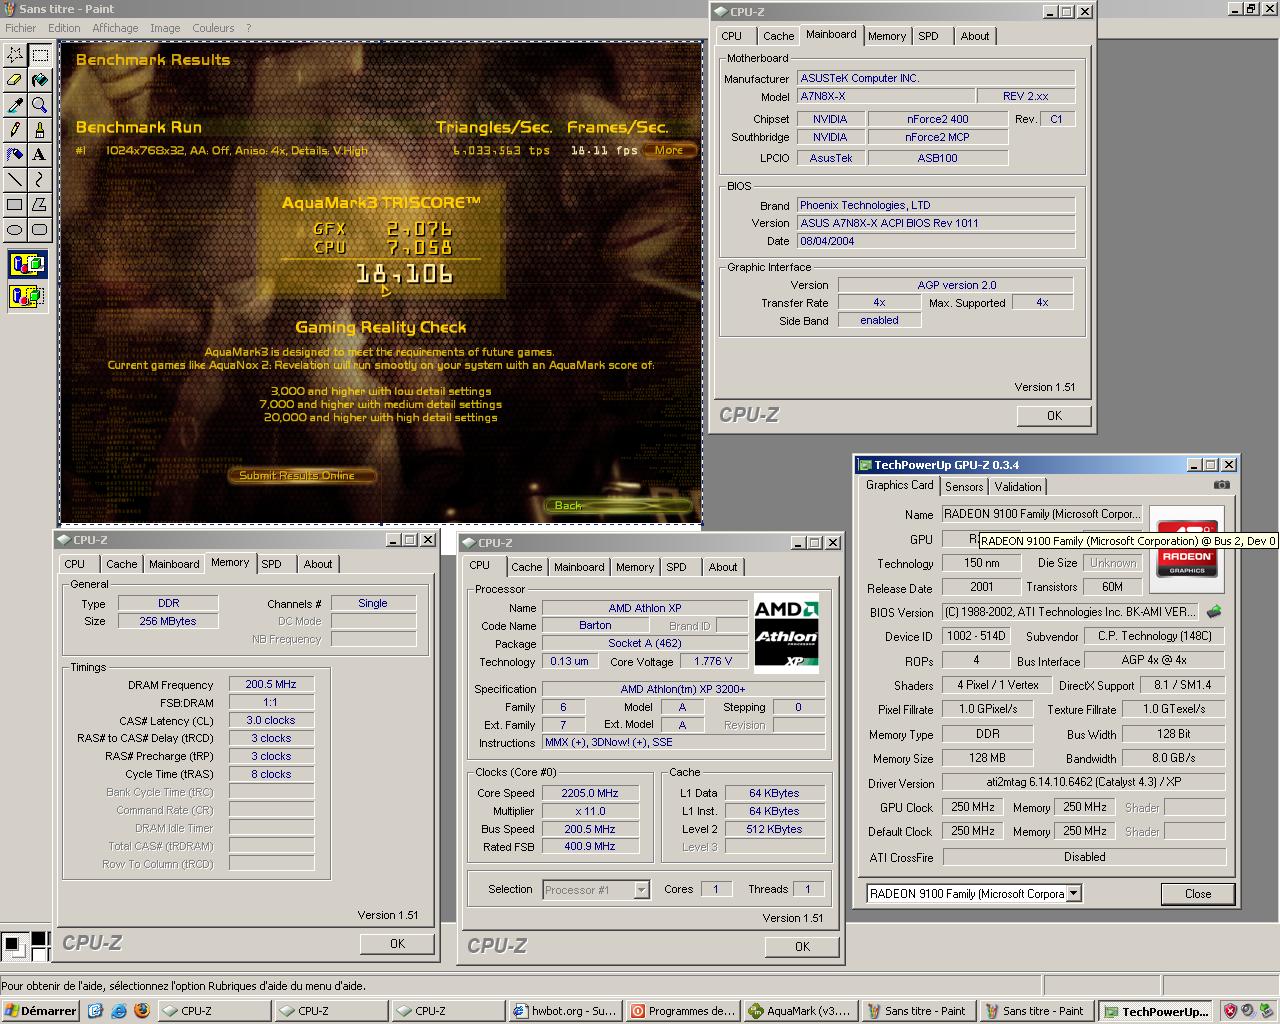The image size is (1280, 1024).
Task: Click the More button next to fps
Action: tap(670, 151)
